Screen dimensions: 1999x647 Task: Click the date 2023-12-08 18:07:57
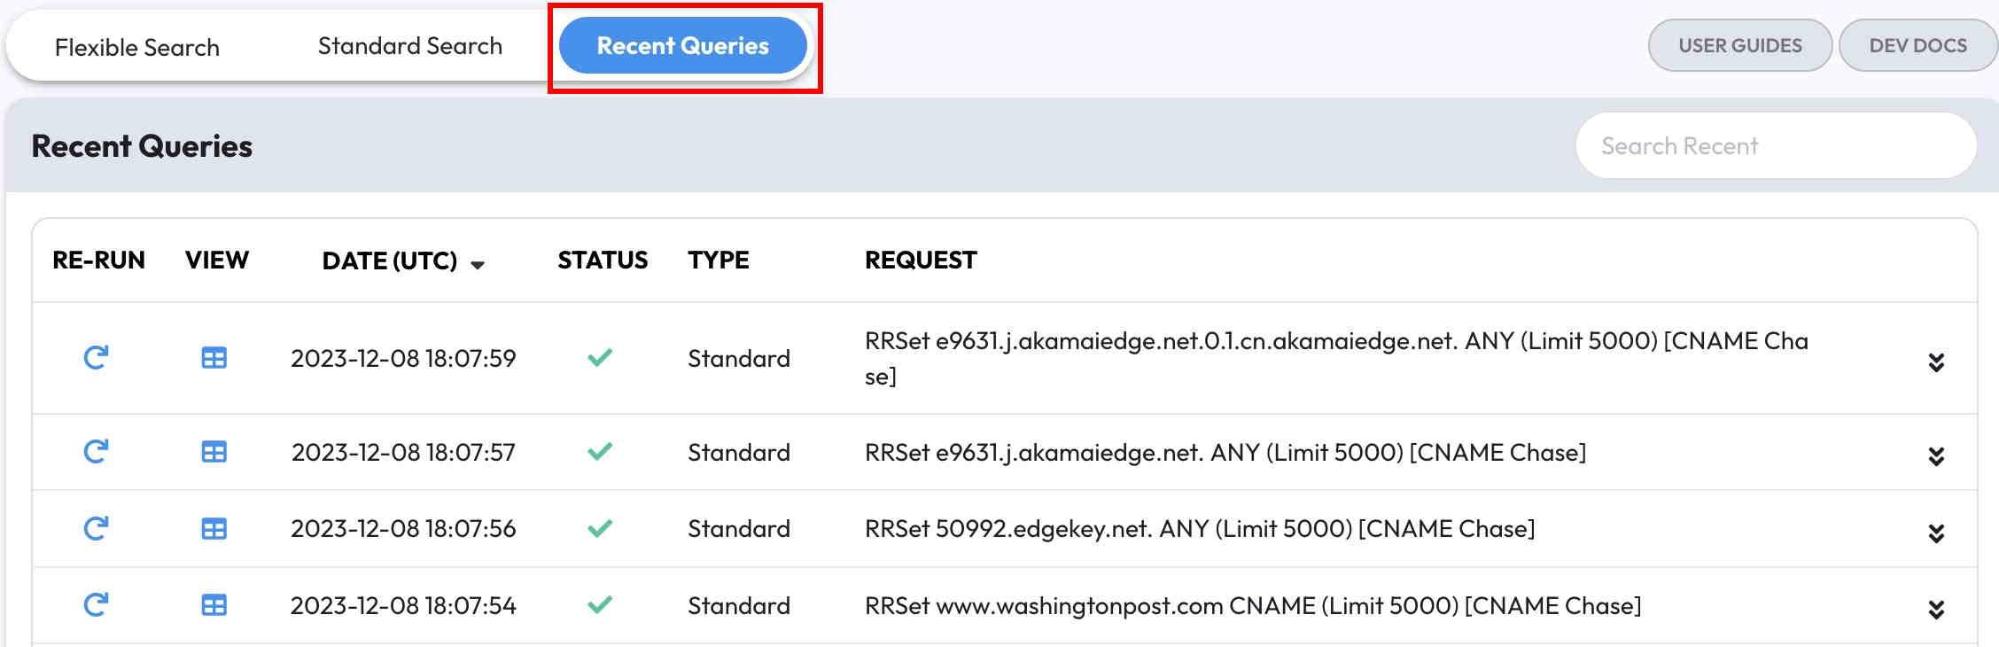pyautogui.click(x=403, y=452)
